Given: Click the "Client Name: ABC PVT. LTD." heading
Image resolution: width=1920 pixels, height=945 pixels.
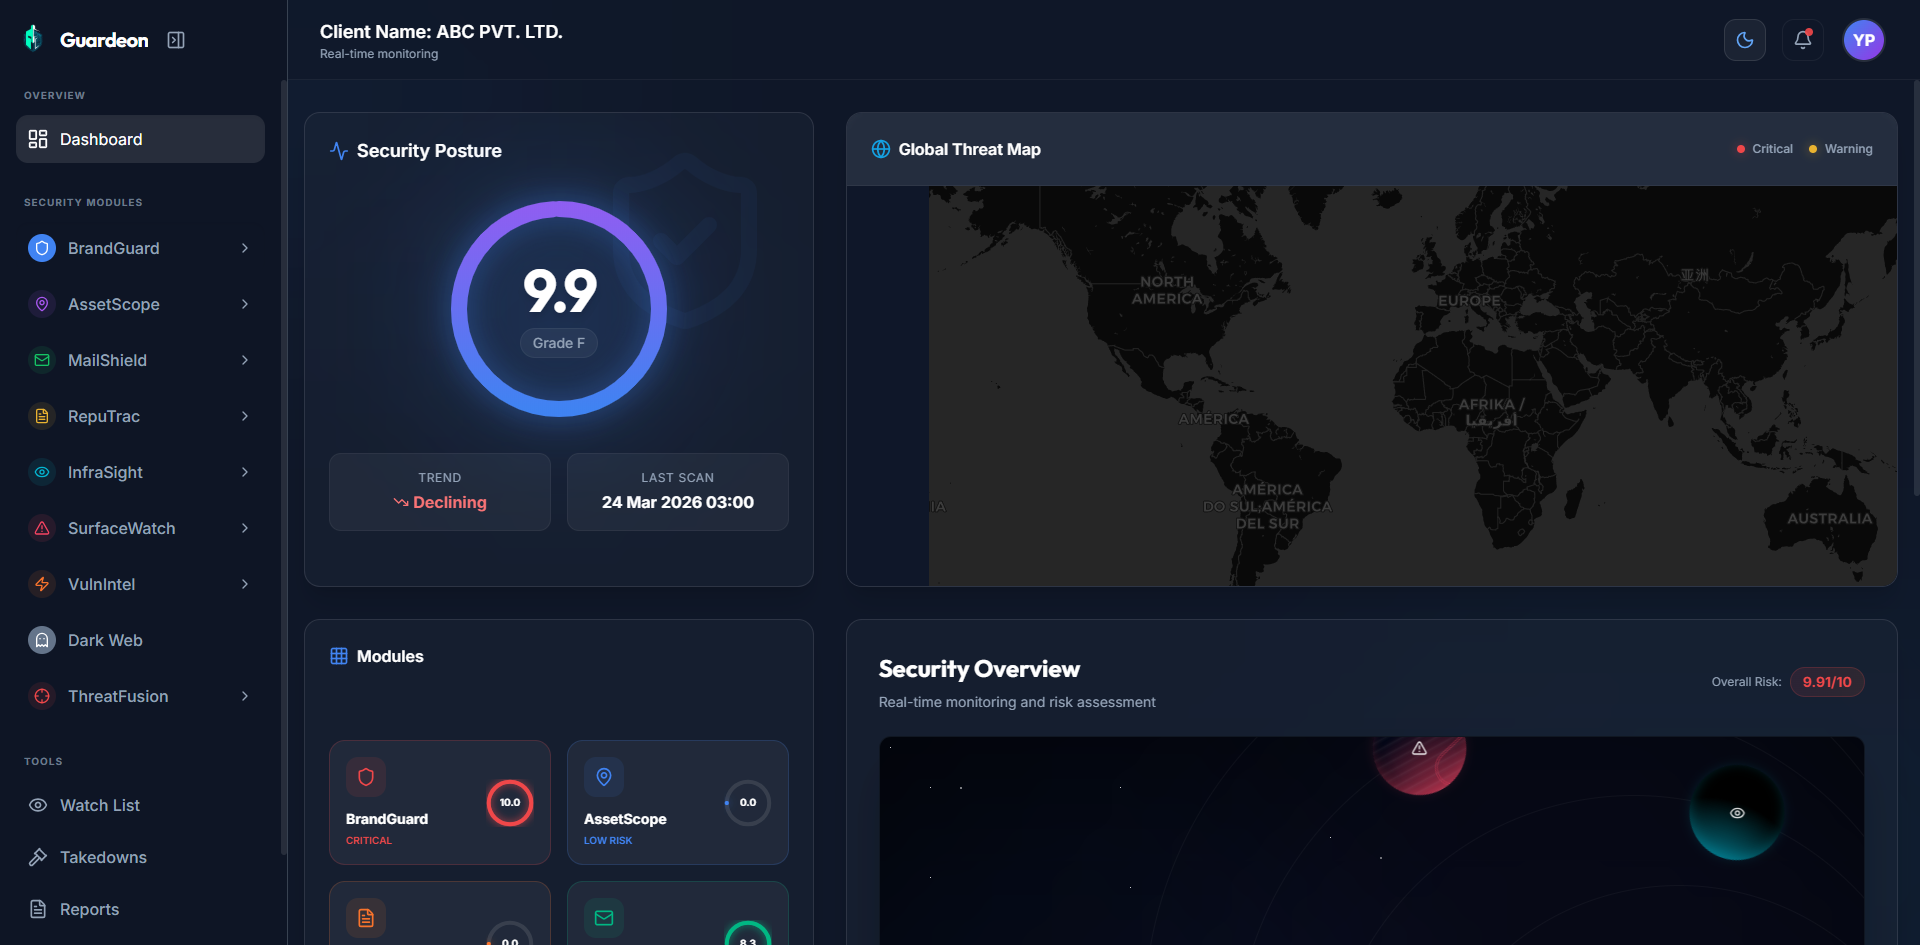Looking at the screenshot, I should [441, 32].
